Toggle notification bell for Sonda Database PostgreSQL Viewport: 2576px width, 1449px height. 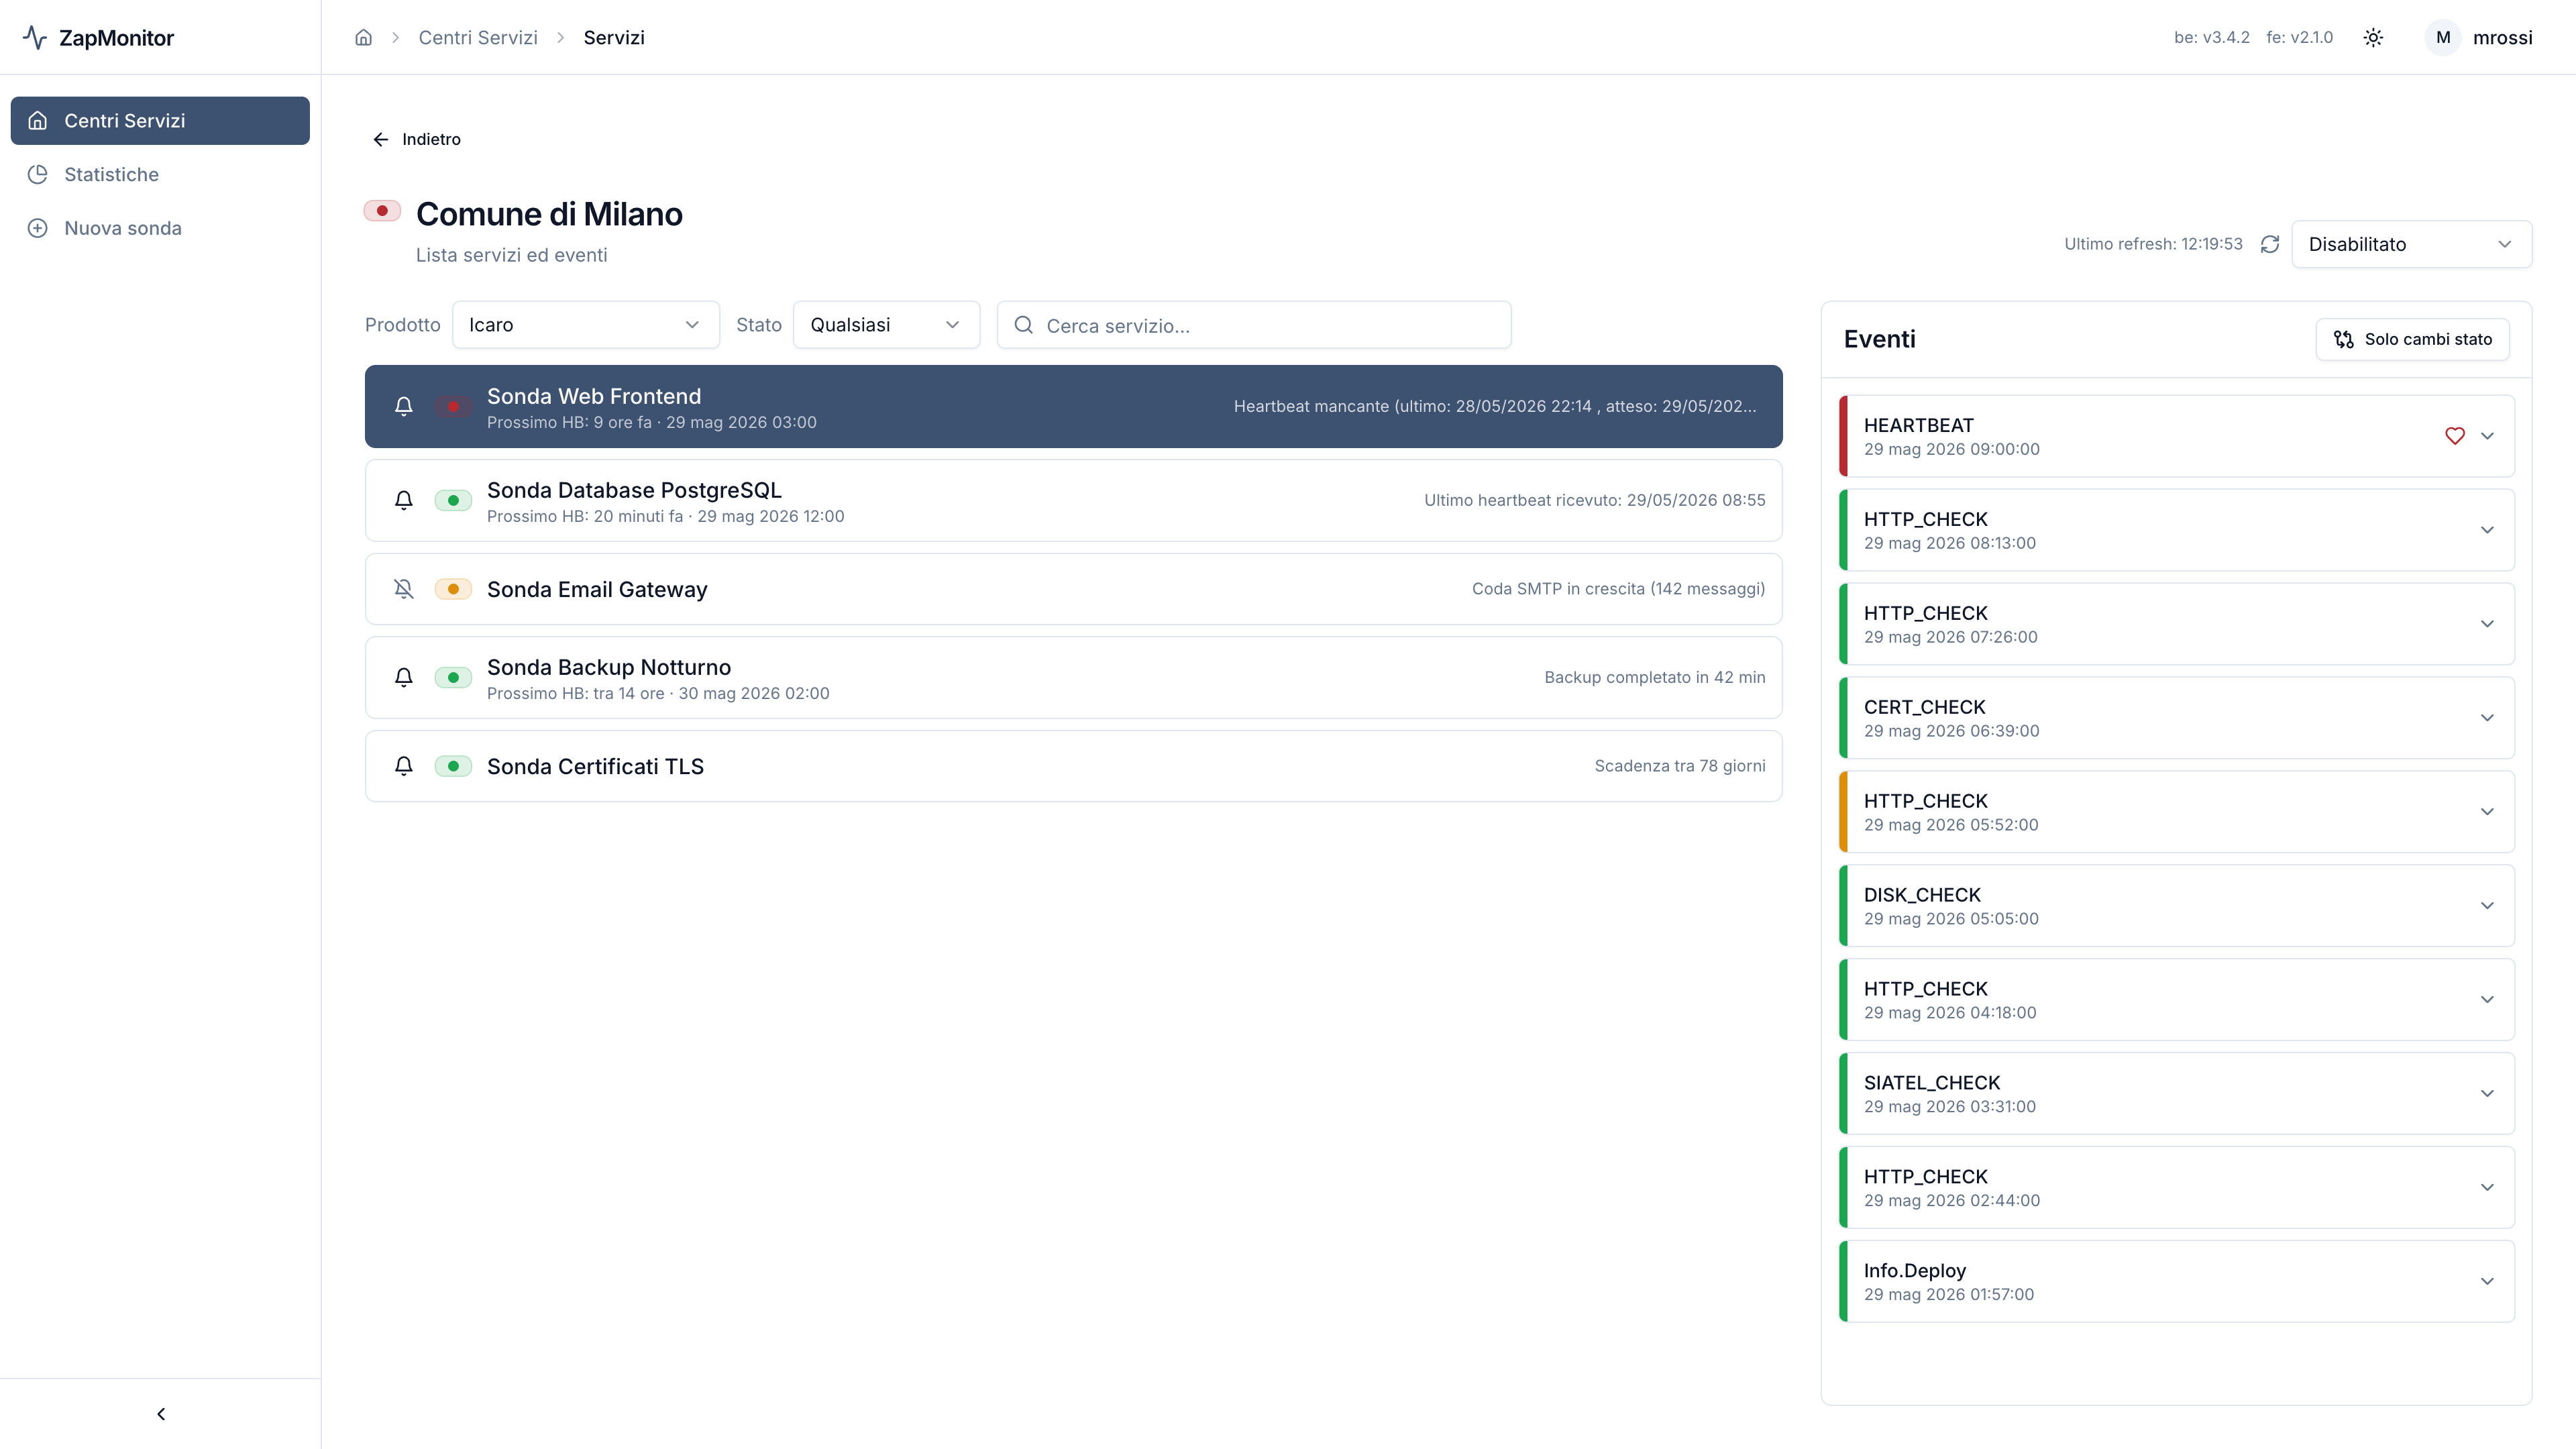pos(404,500)
